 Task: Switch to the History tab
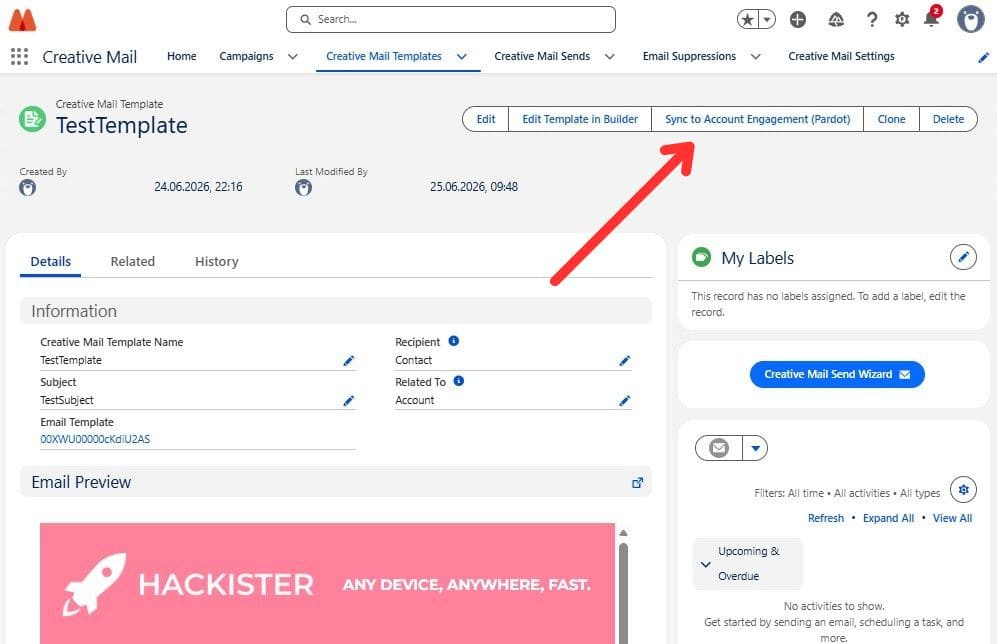(x=217, y=261)
